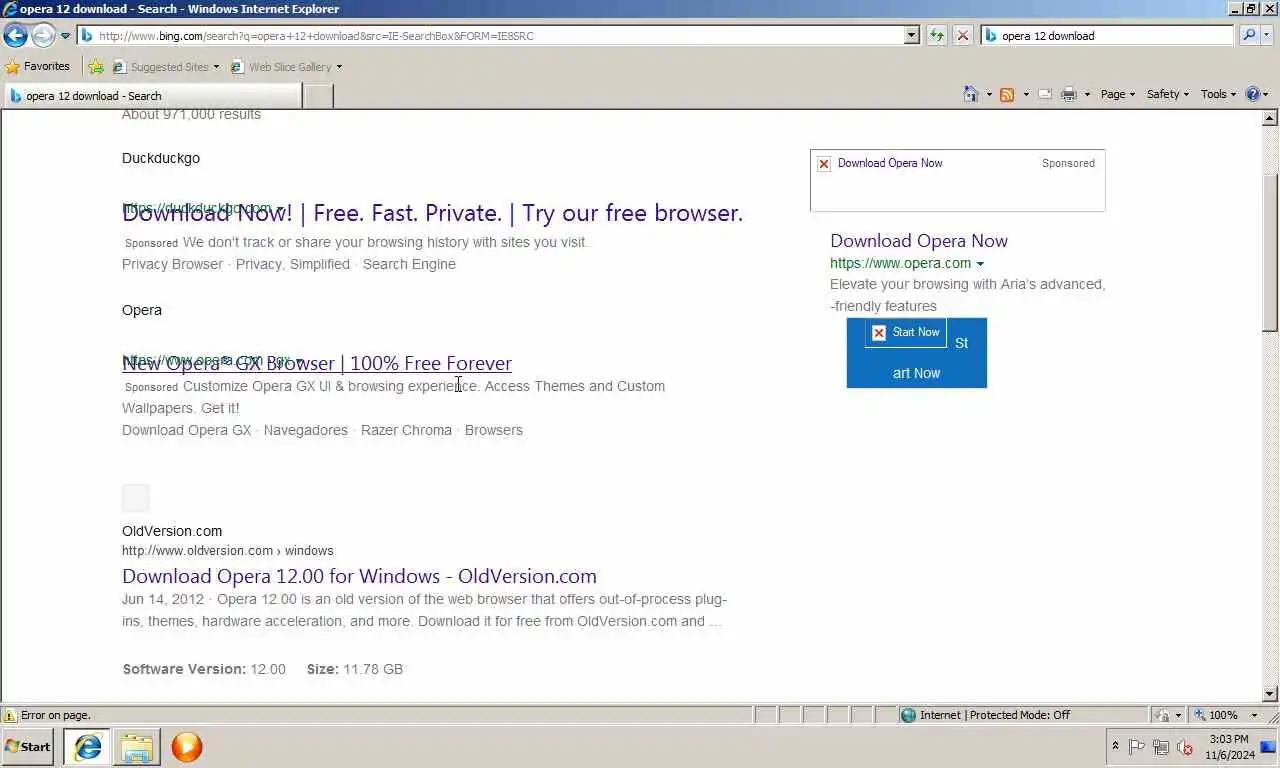Click the taskbar clock showing 3:03 PM
Screen dimensions: 1280x768
pyautogui.click(x=1228, y=746)
